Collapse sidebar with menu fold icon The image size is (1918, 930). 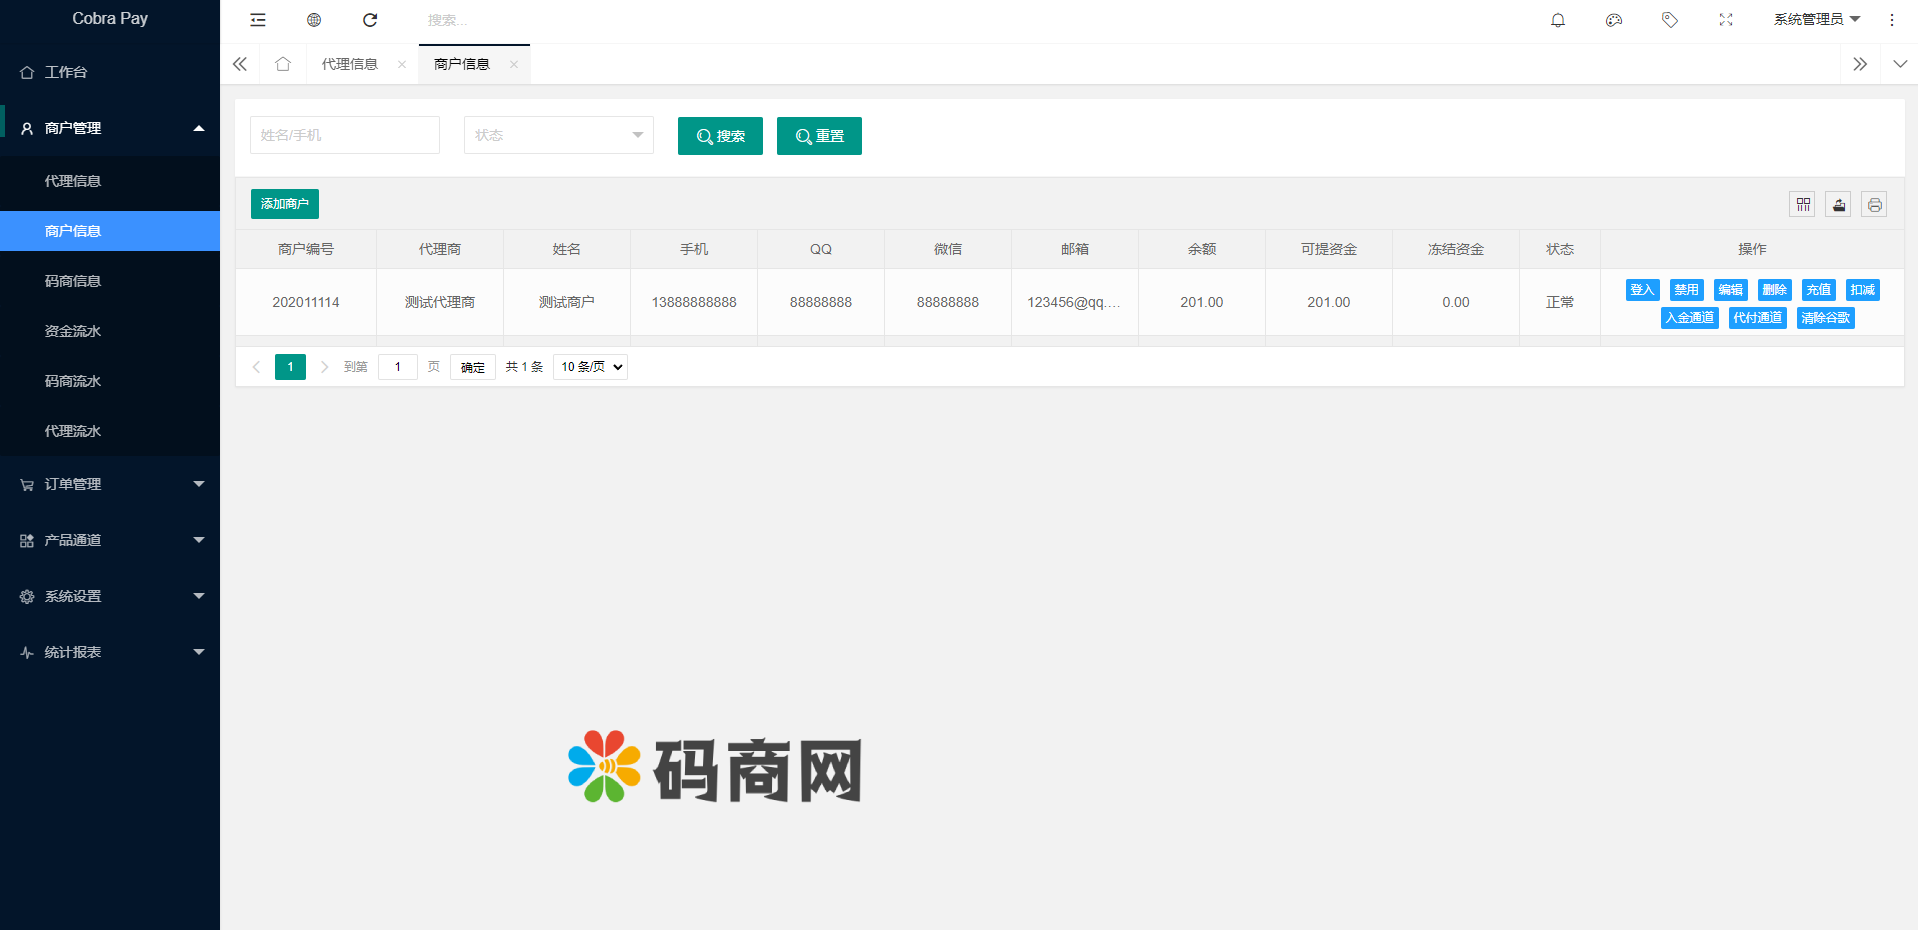(258, 20)
